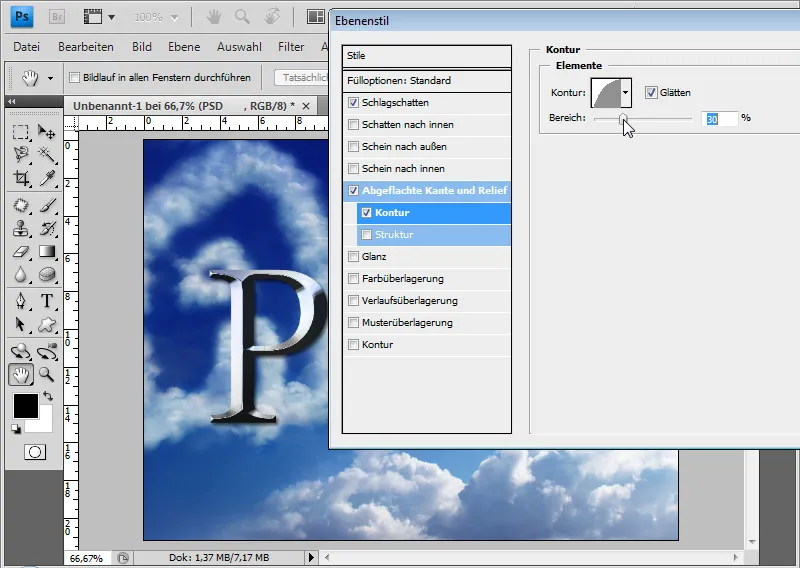Select the Custom Shape tool
The width and height of the screenshot is (800, 568).
[x=46, y=324]
